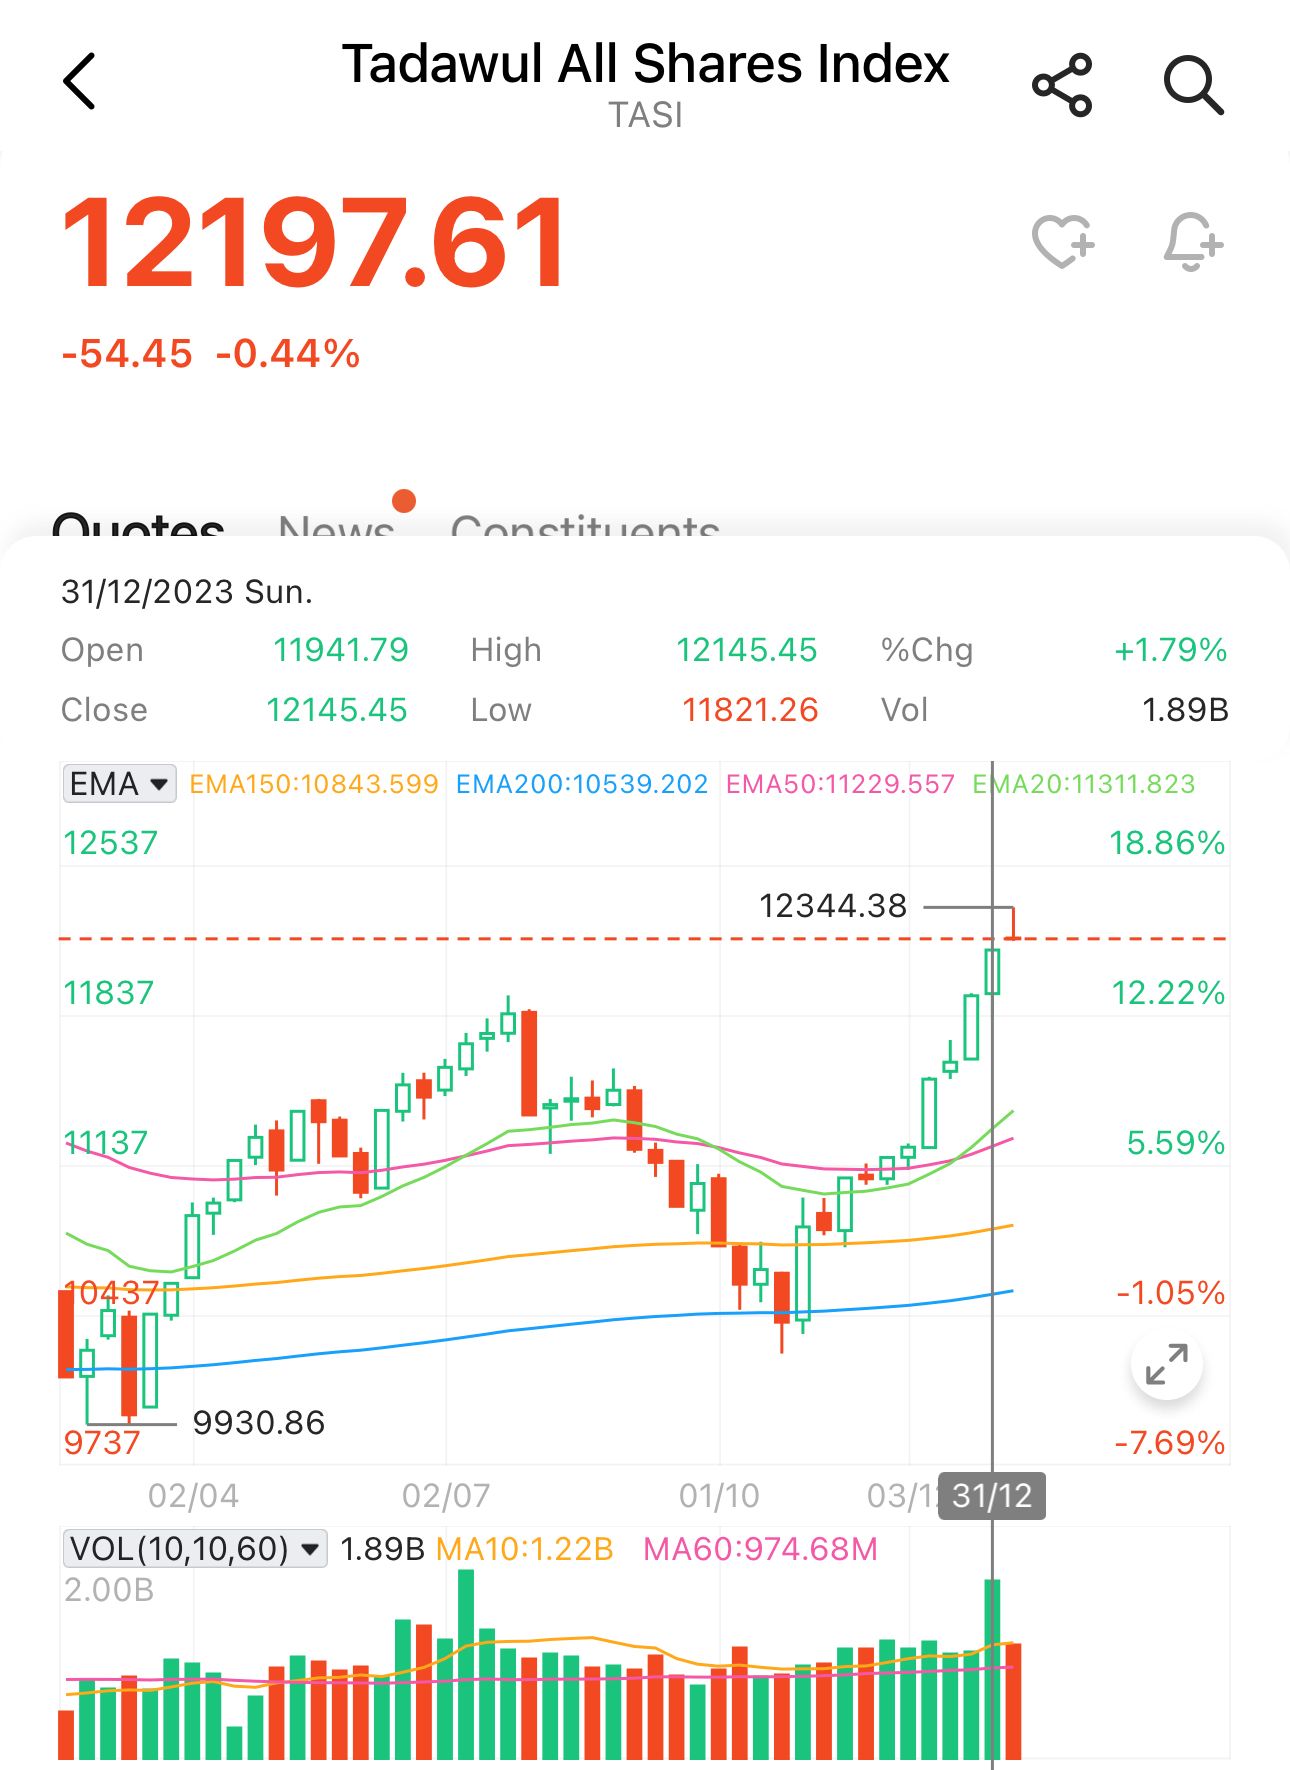Open the Constituents tab

point(585,526)
